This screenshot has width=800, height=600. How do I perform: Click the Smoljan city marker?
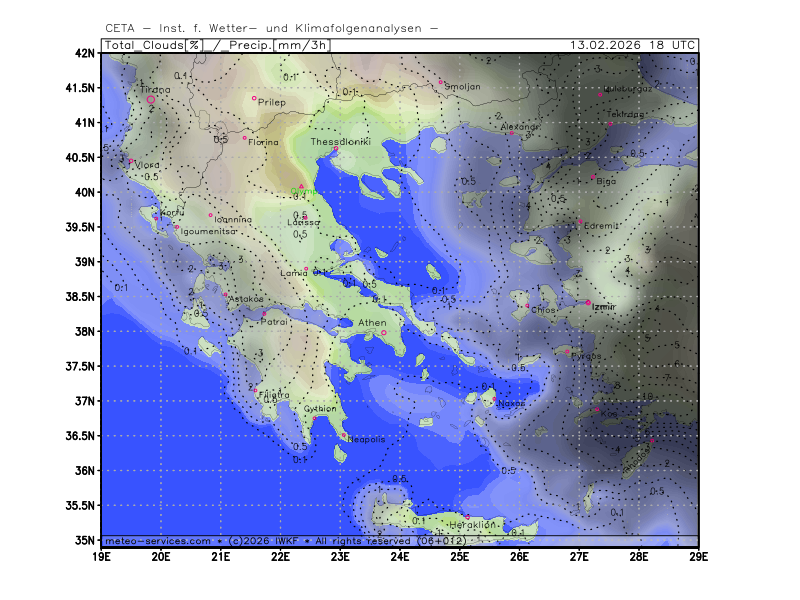click(441, 82)
